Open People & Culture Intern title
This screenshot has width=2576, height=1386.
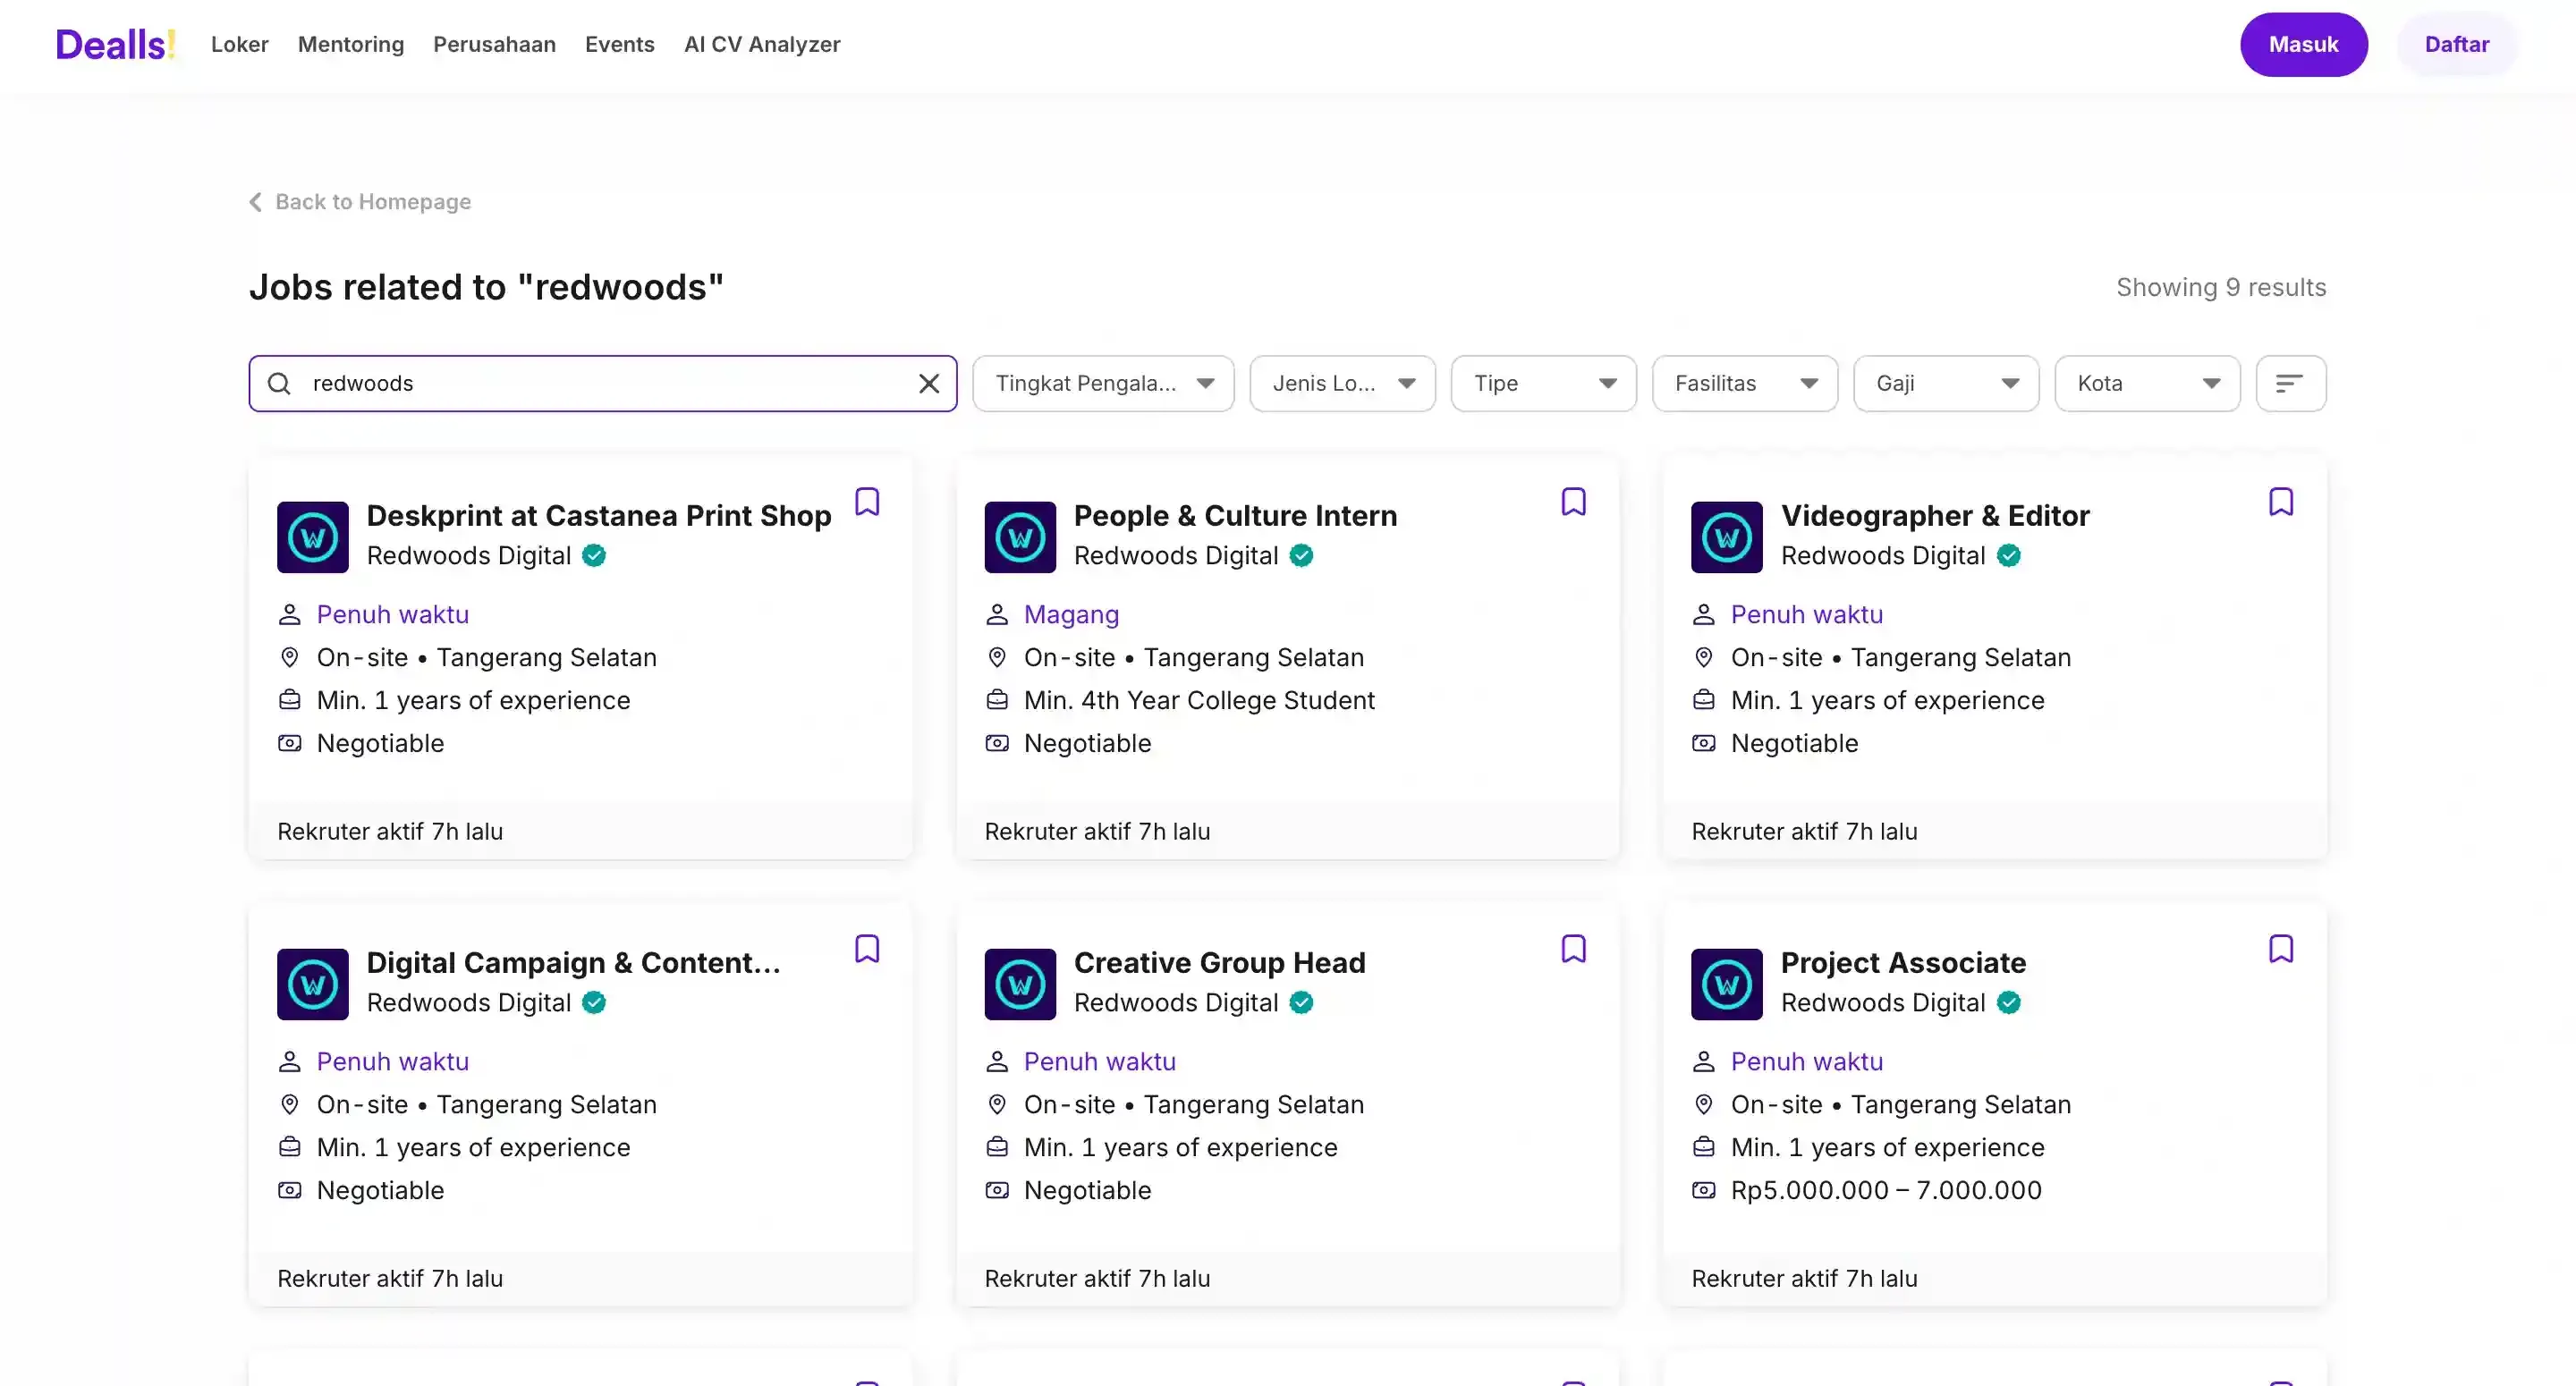tap(1235, 515)
